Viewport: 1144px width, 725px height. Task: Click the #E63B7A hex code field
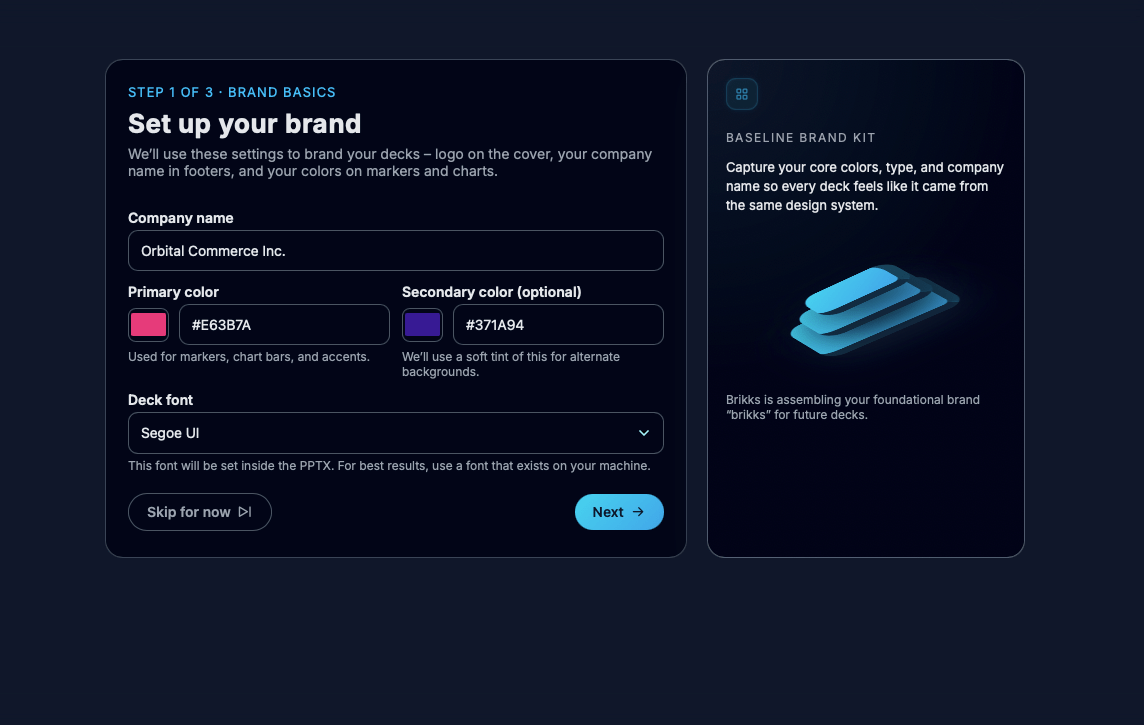(284, 324)
